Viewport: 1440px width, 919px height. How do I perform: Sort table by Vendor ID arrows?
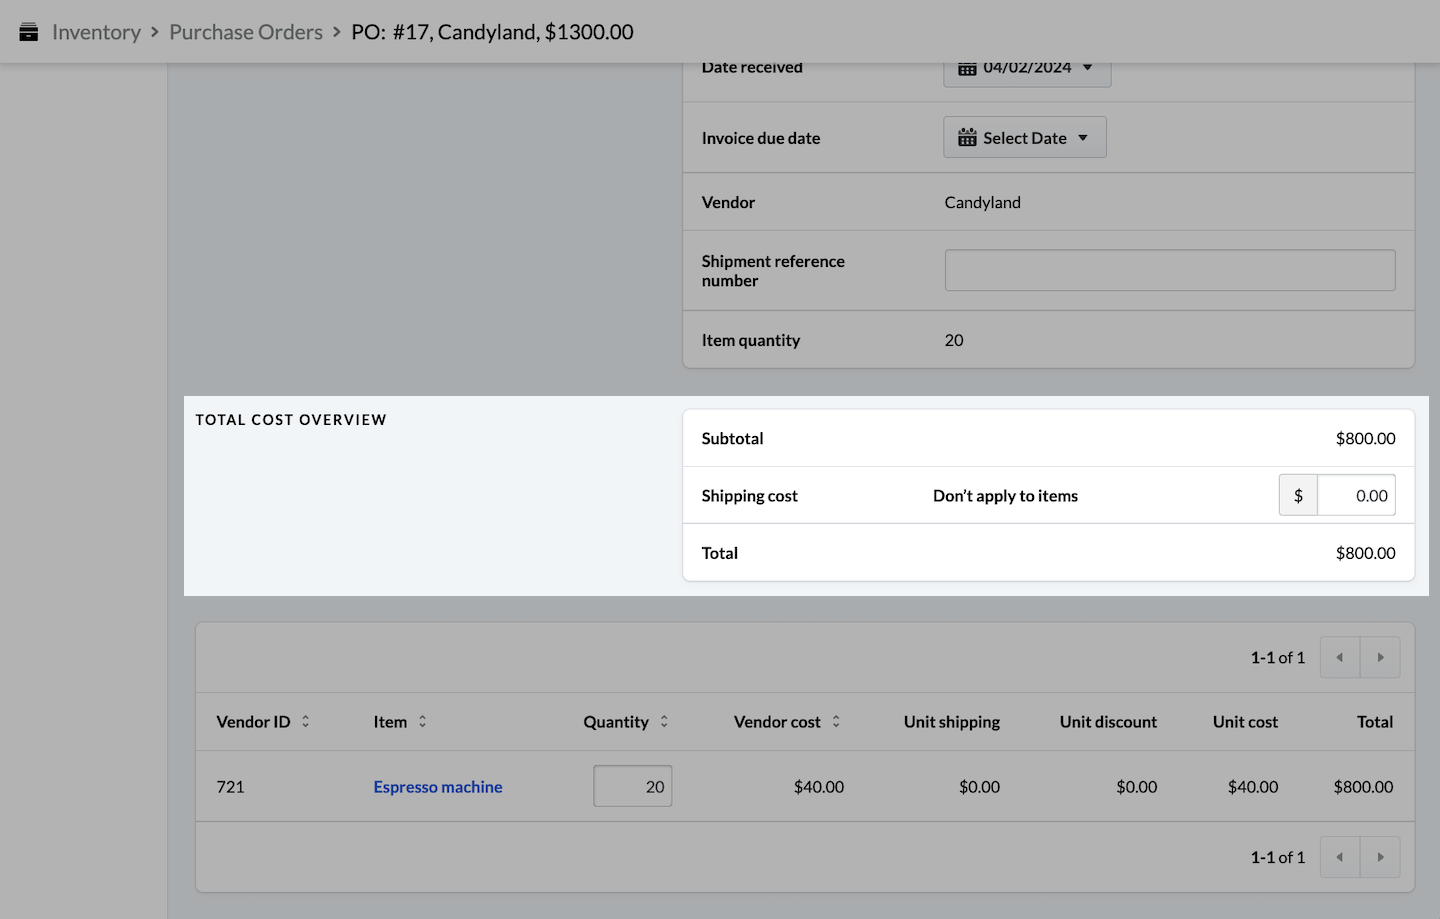pos(306,721)
